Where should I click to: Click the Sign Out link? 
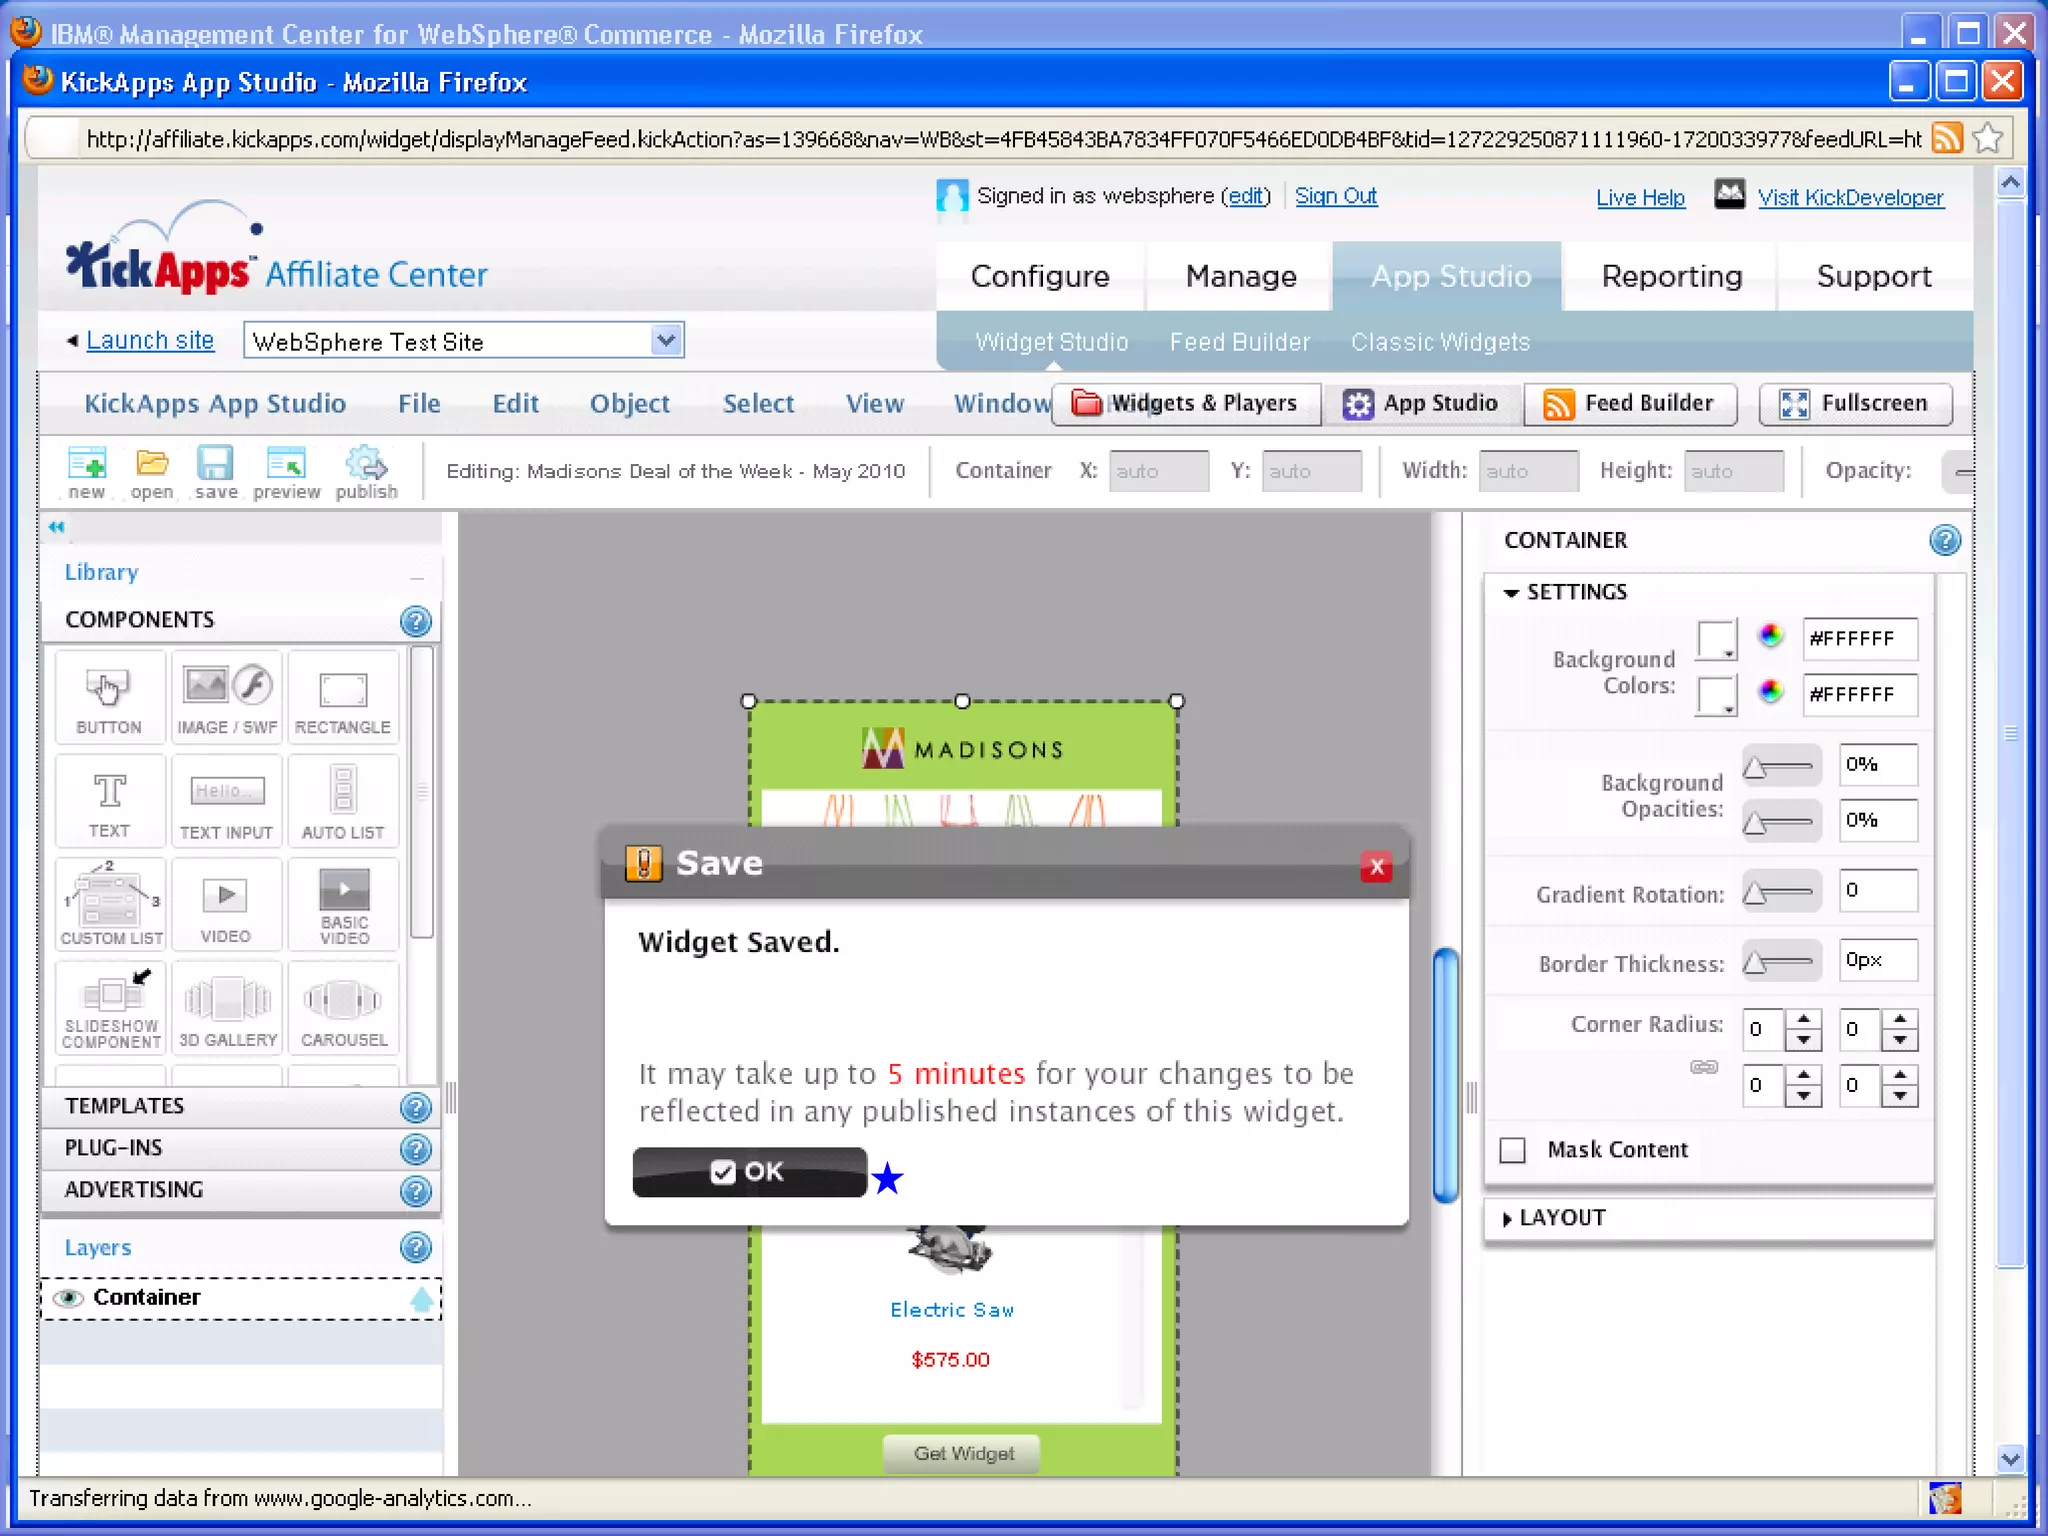(x=1335, y=196)
